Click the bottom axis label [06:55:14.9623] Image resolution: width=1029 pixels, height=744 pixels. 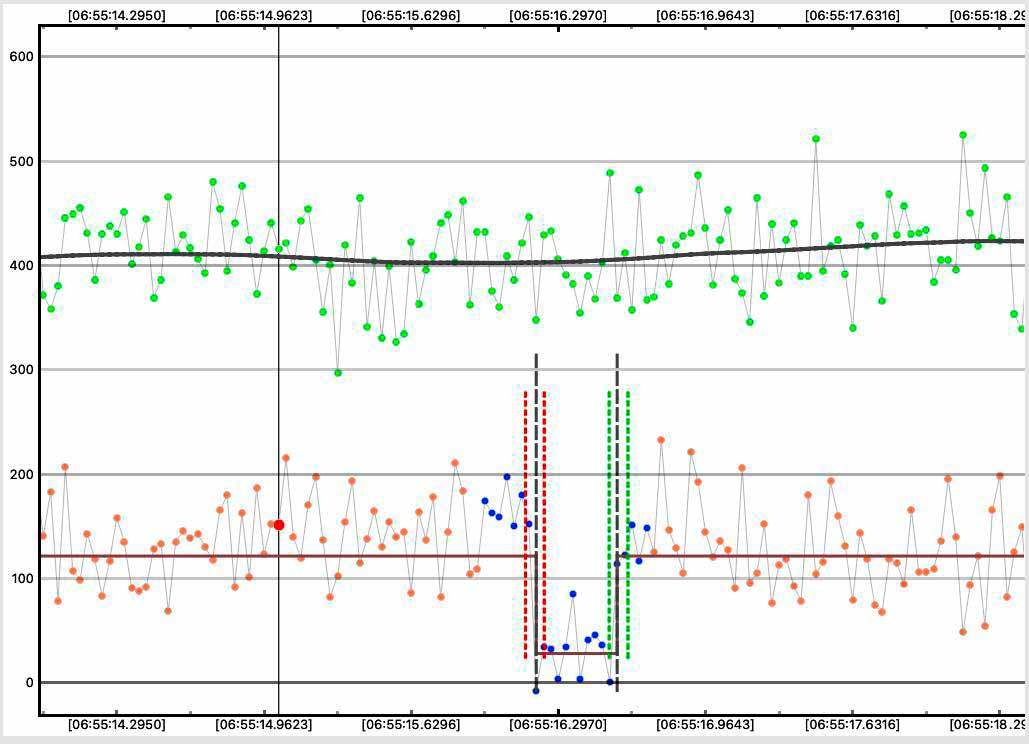point(264,724)
